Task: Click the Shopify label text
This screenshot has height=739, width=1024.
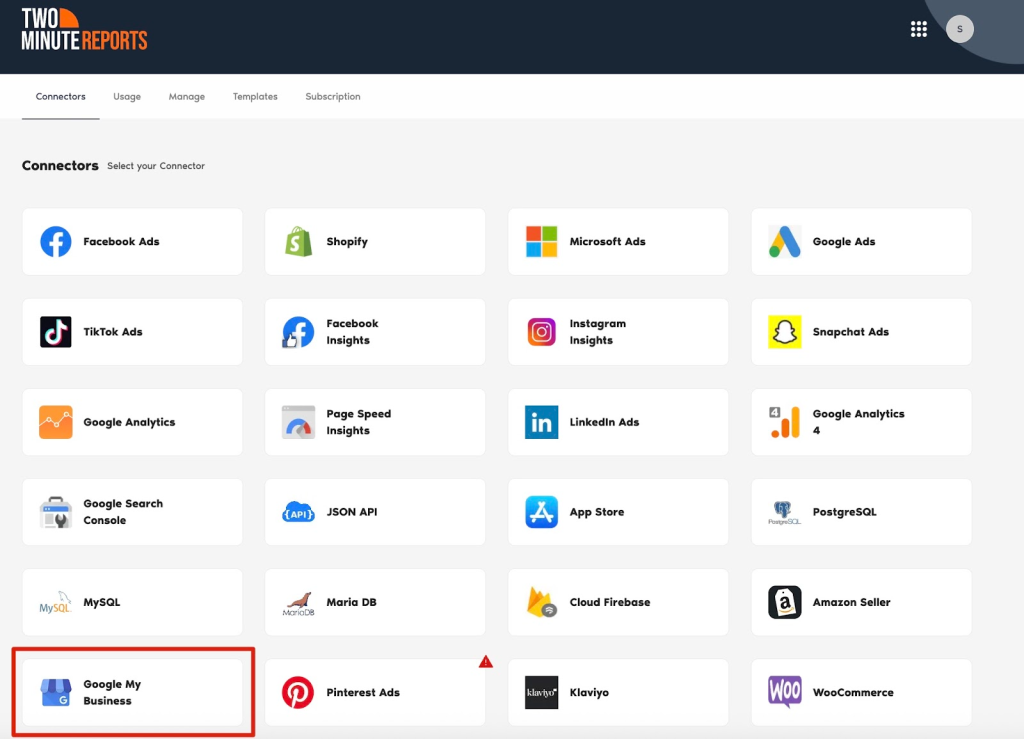Action: coord(347,242)
